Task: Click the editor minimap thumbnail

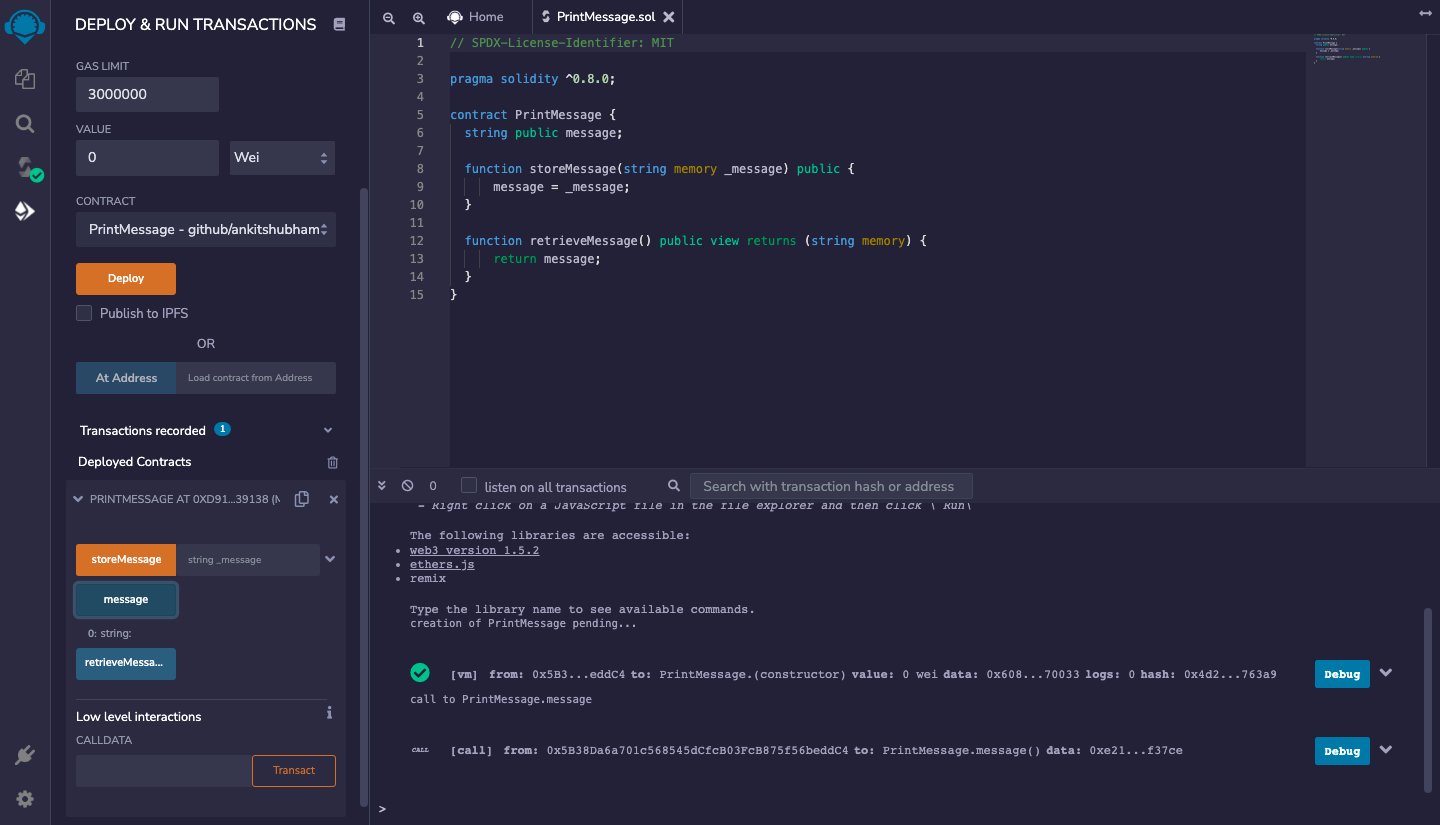Action: (x=1349, y=49)
